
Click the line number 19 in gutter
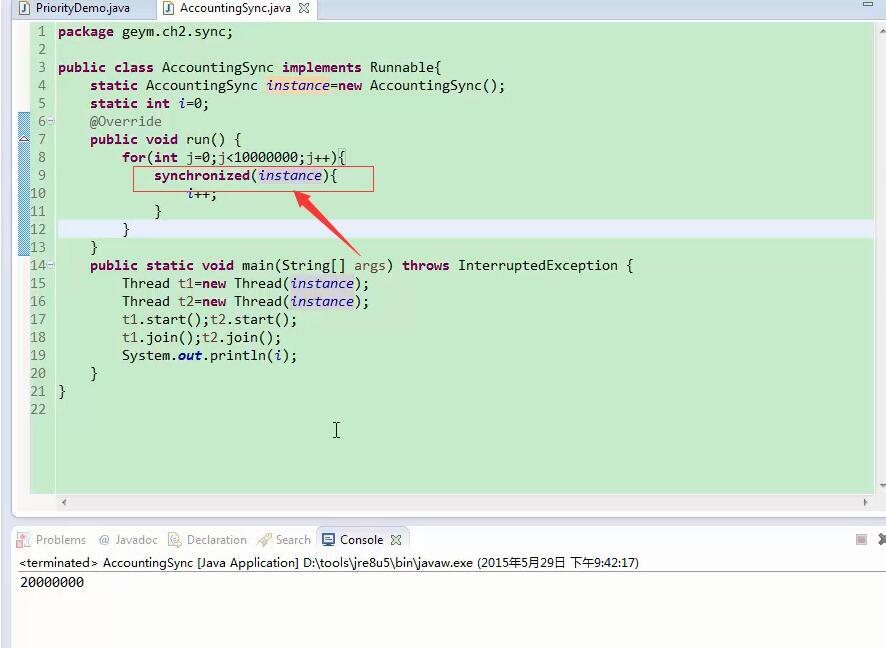38,356
